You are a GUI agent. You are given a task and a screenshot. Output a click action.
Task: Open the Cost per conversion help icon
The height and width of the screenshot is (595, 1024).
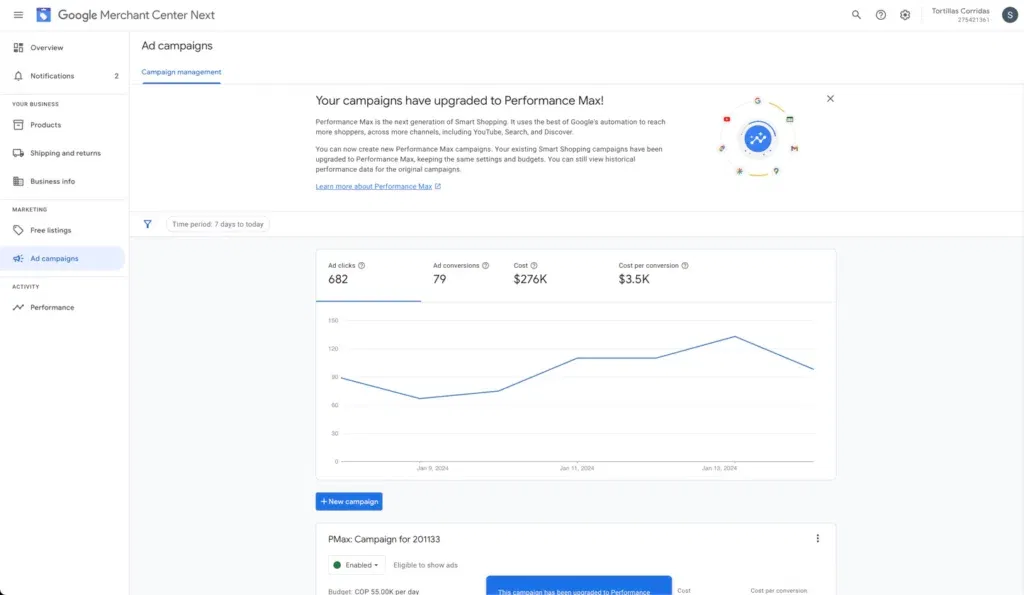coord(685,264)
